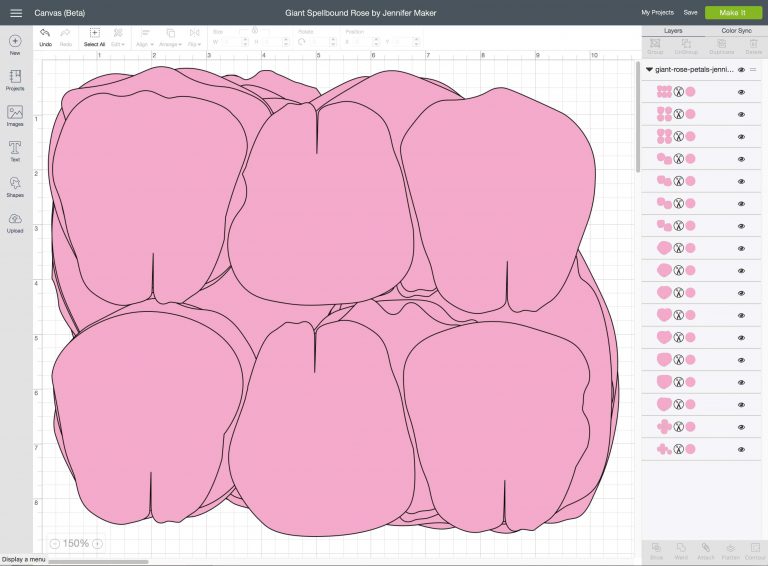The height and width of the screenshot is (566, 768).
Task: Select the top layer thumbnail with six petals
Action: point(664,92)
